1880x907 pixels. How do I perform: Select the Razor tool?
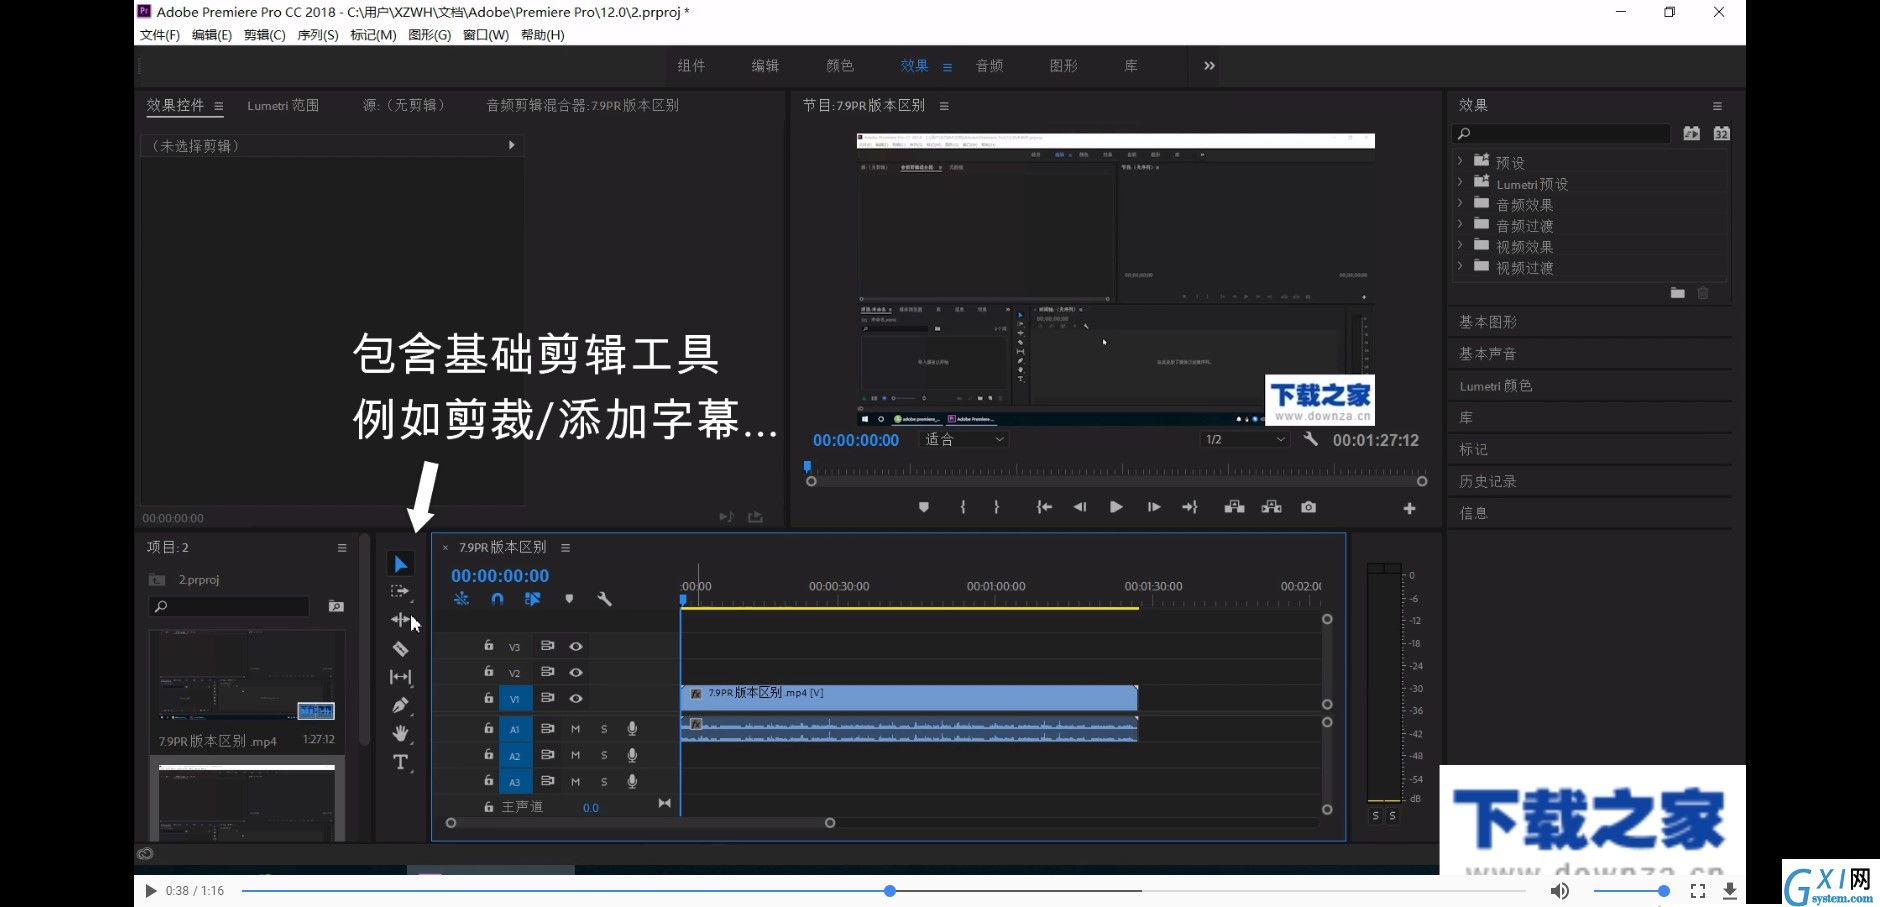400,648
